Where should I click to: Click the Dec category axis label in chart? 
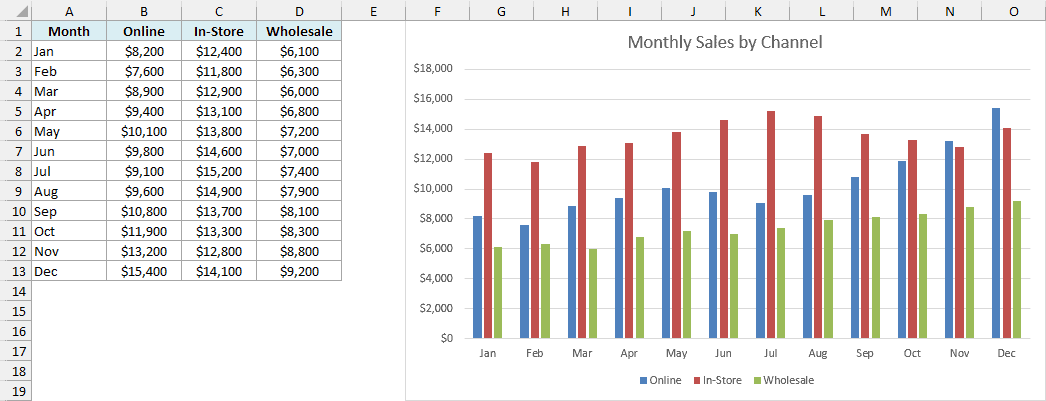pyautogui.click(x=1007, y=354)
